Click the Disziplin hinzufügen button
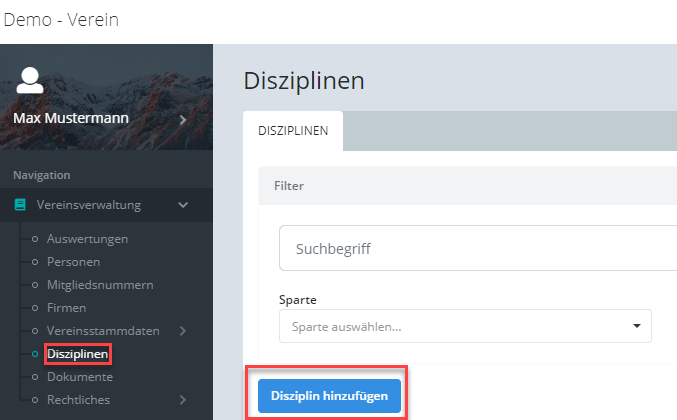 click(329, 396)
